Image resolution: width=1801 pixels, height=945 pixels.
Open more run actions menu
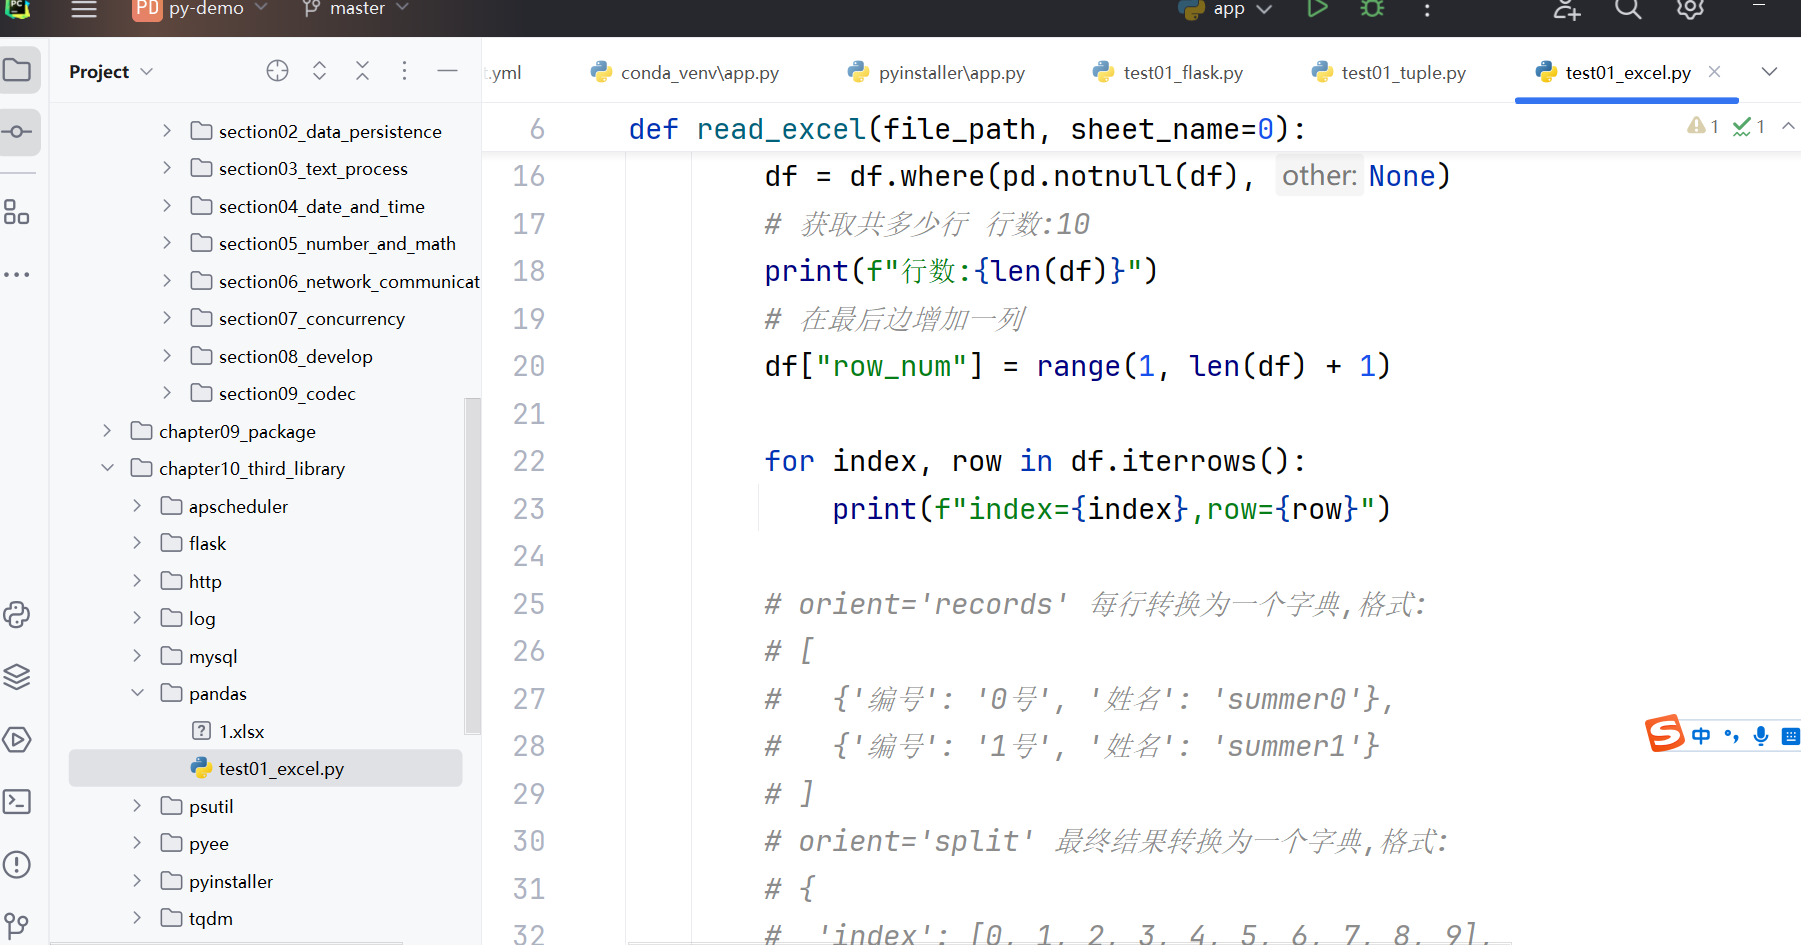pyautogui.click(x=1427, y=9)
